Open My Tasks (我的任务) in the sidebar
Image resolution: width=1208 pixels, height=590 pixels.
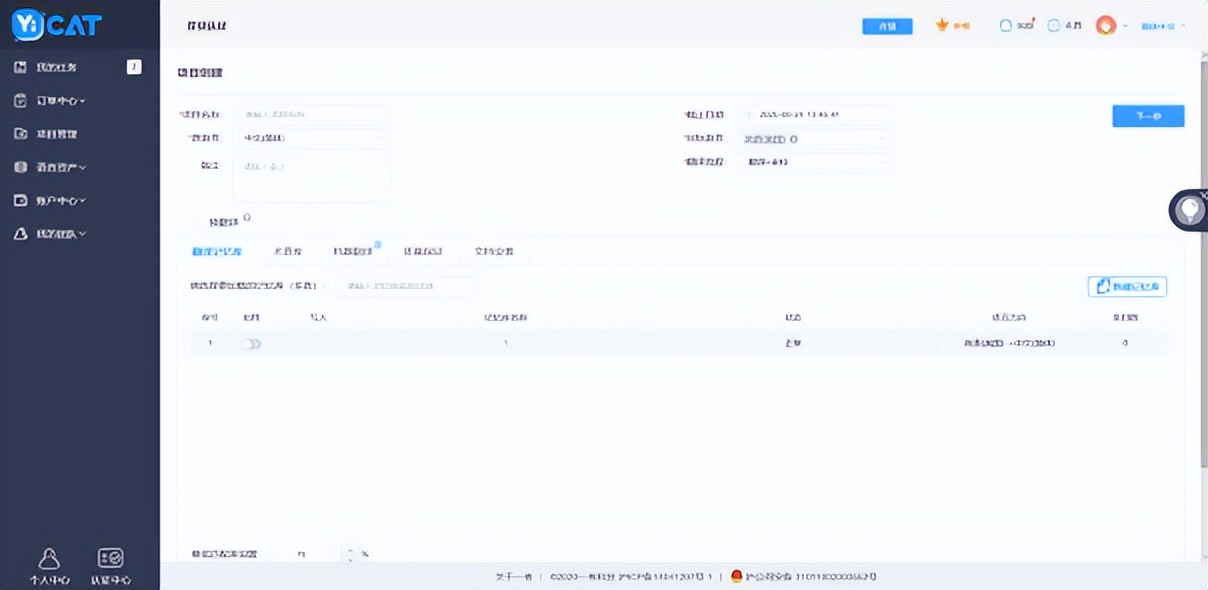pyautogui.click(x=56, y=67)
